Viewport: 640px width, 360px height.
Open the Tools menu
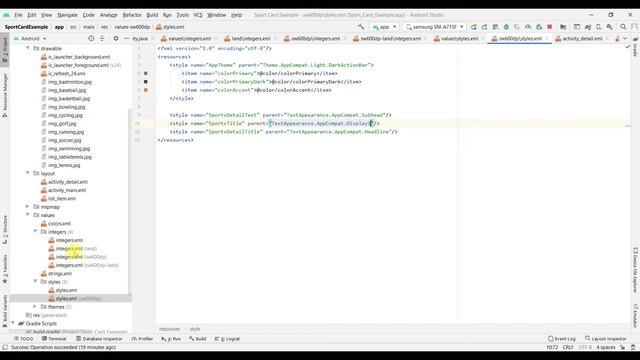pos(182,15)
